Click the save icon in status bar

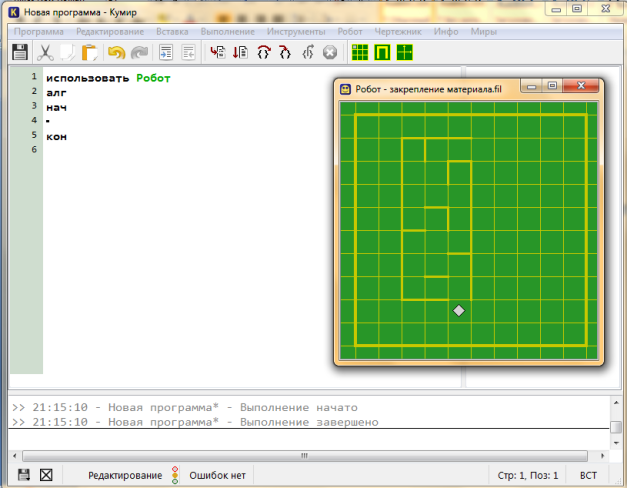pyautogui.click(x=24, y=475)
